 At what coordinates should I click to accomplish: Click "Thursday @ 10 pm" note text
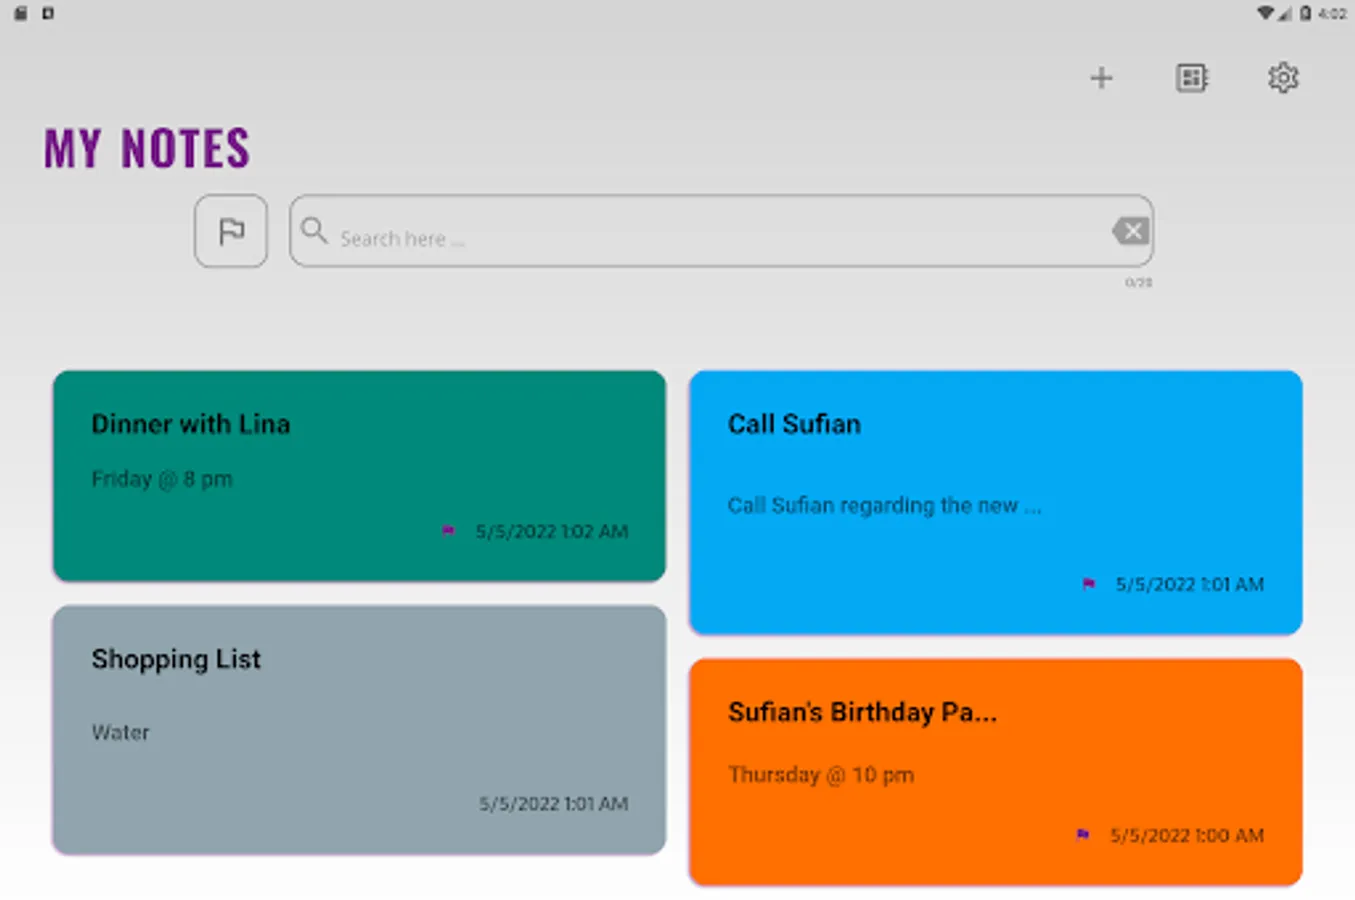[821, 775]
